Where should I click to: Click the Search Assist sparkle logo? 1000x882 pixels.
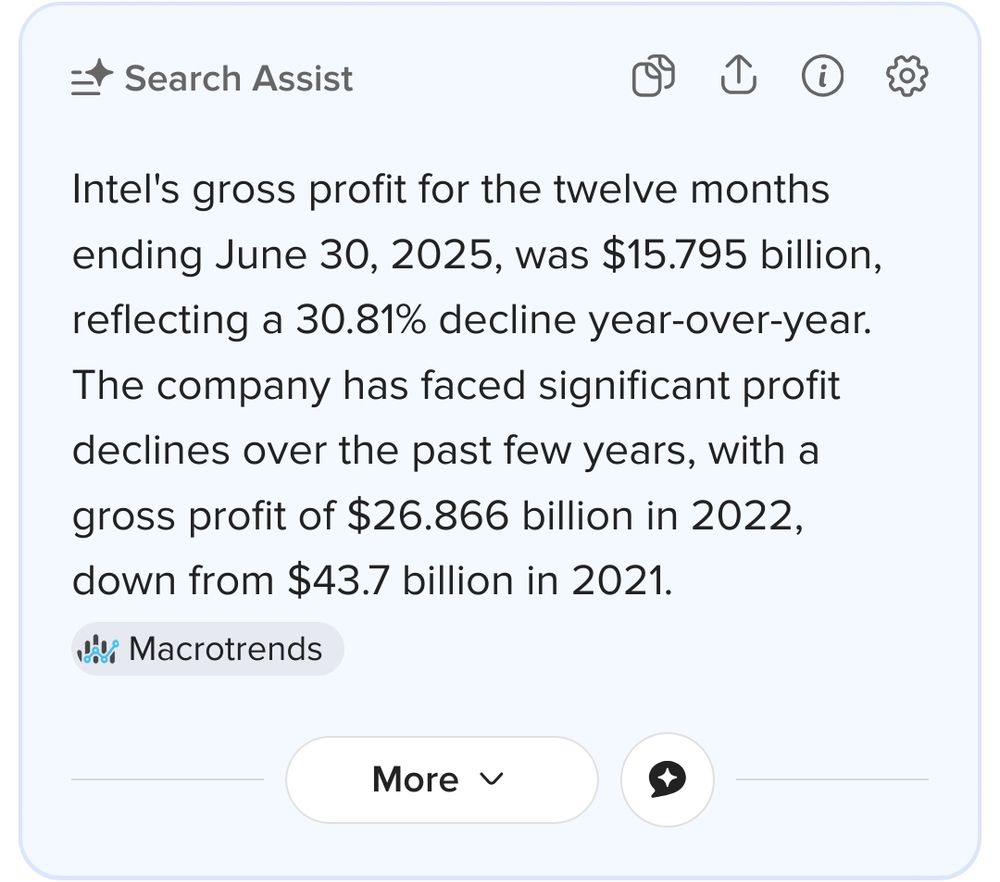92,77
